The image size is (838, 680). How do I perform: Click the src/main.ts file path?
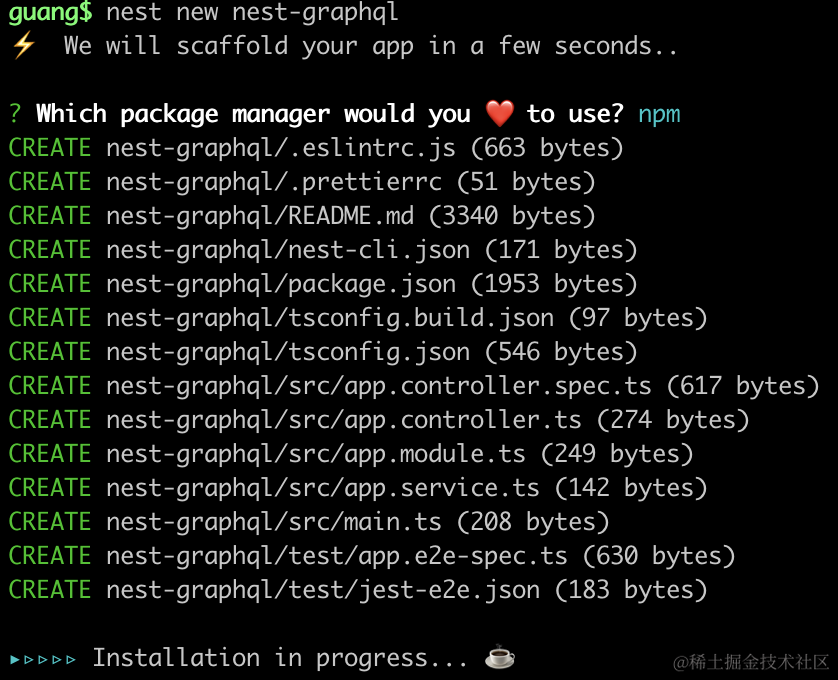pos(273,522)
